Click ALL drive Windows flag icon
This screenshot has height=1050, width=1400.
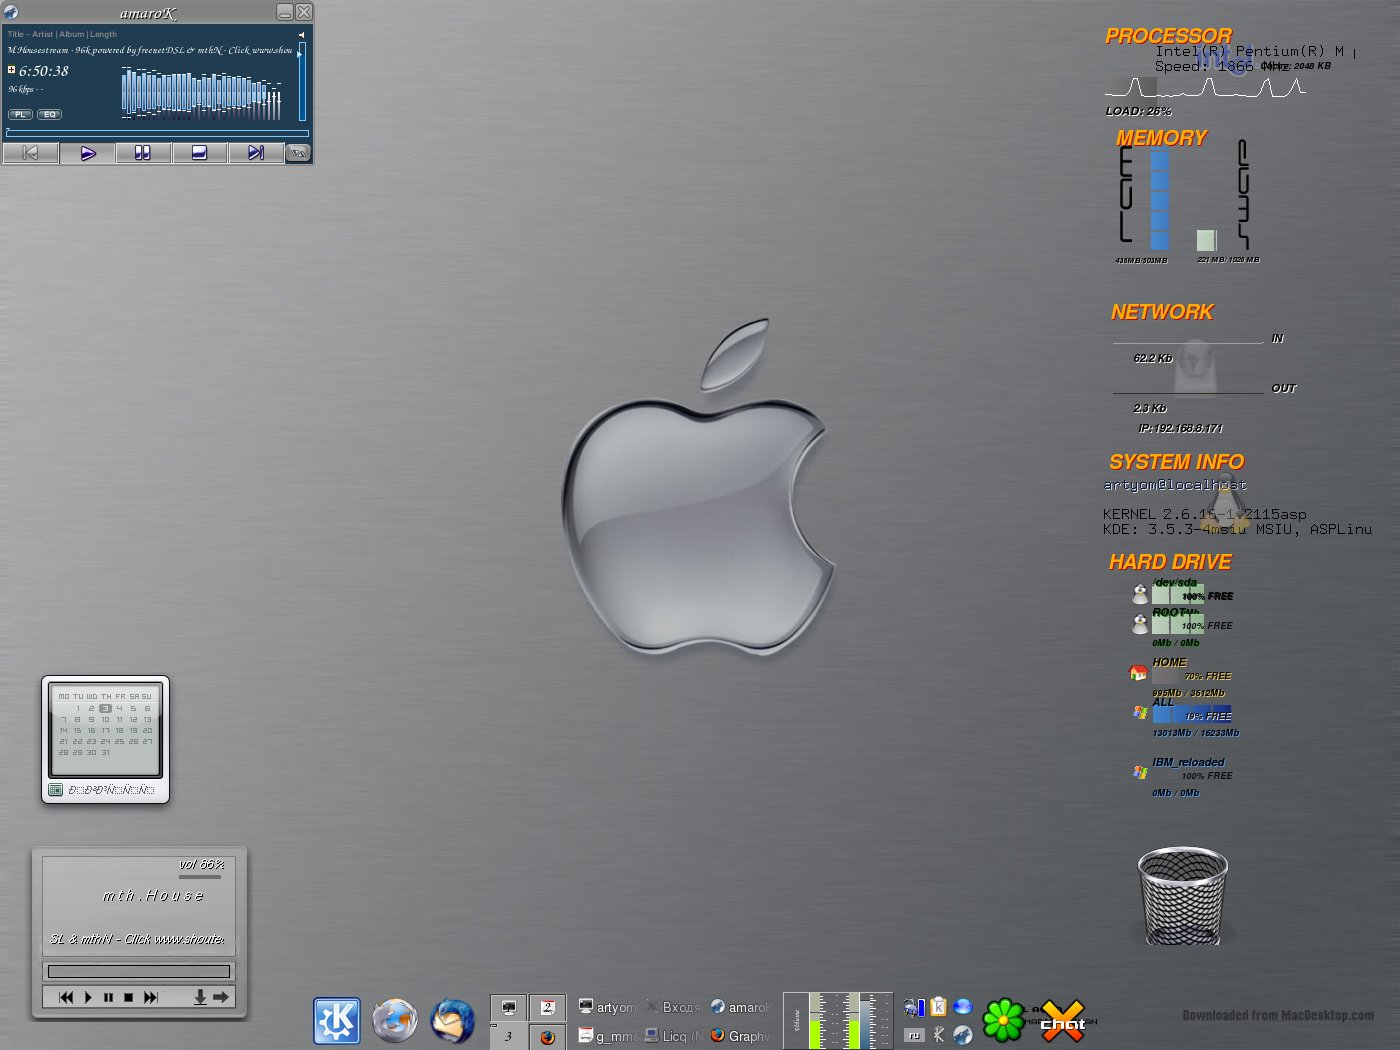pos(1140,713)
